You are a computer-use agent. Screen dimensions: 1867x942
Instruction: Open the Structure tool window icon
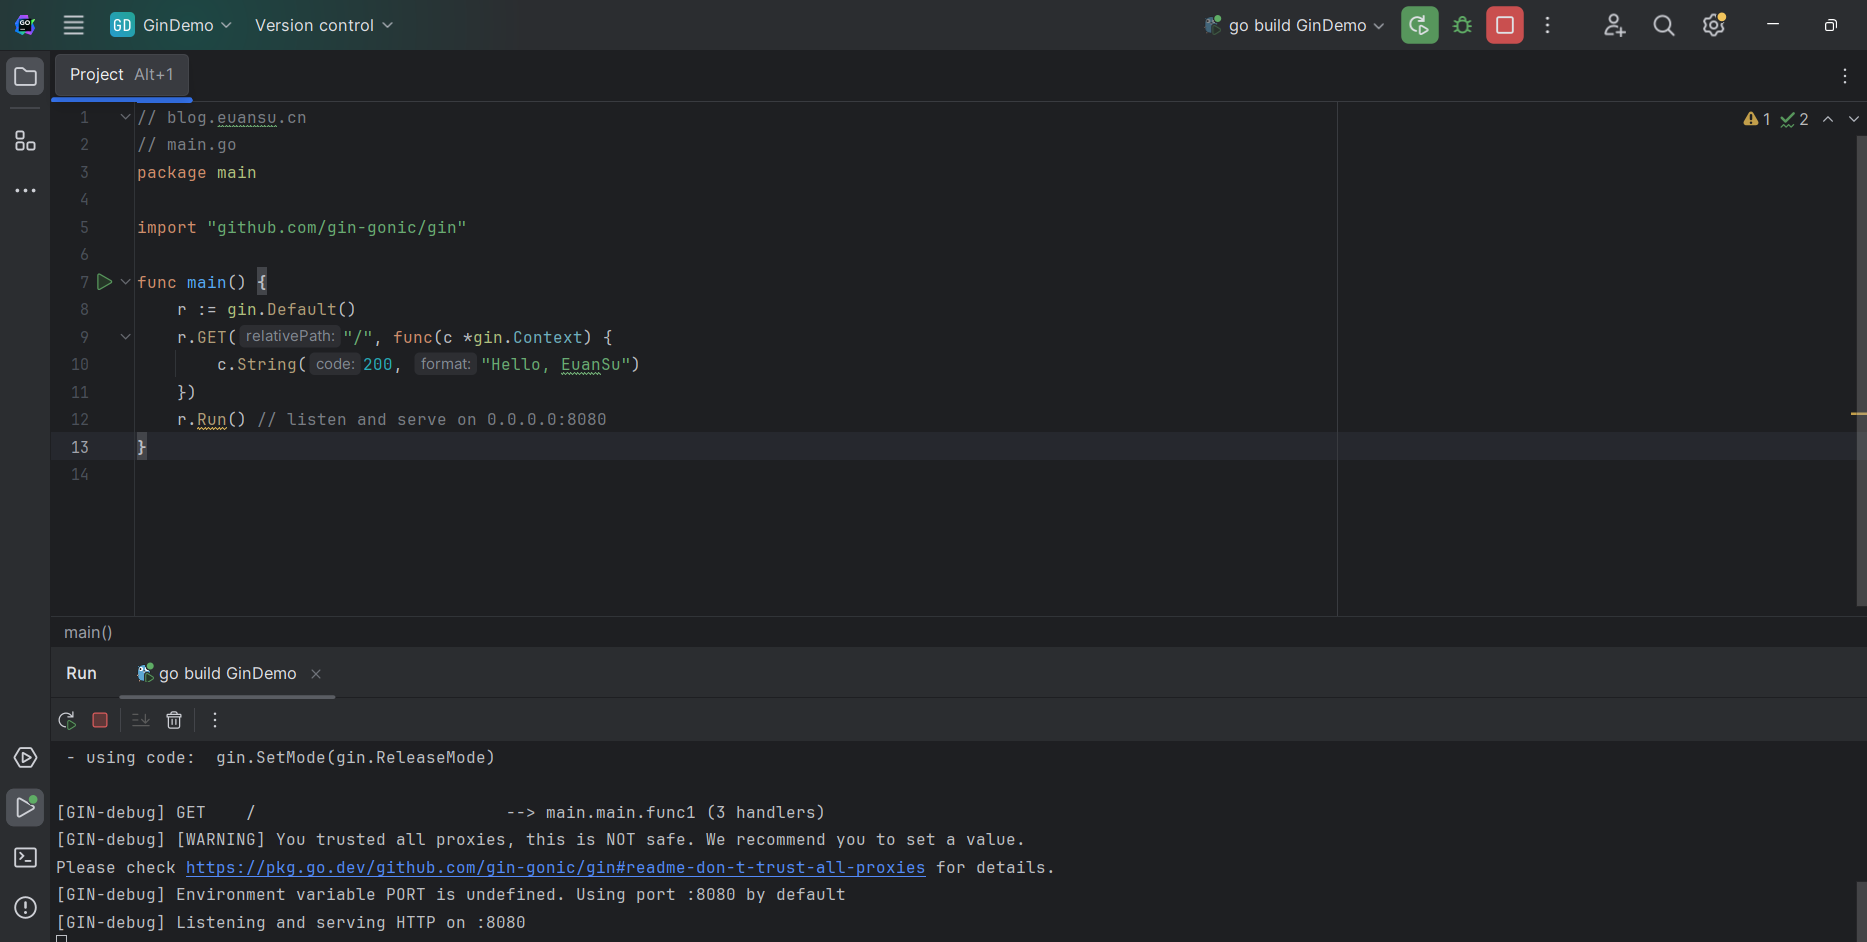[x=25, y=140]
